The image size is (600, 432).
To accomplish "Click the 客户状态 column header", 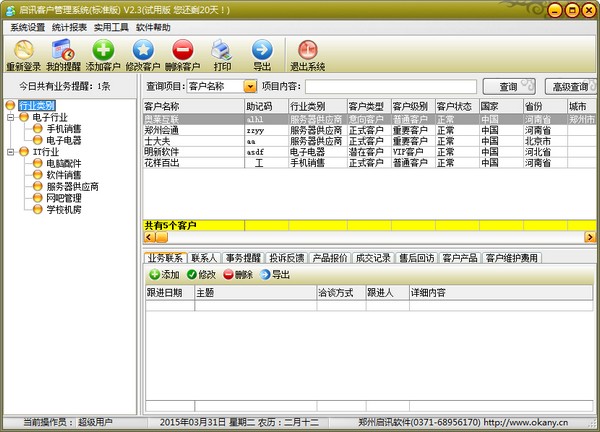I will tap(457, 106).
